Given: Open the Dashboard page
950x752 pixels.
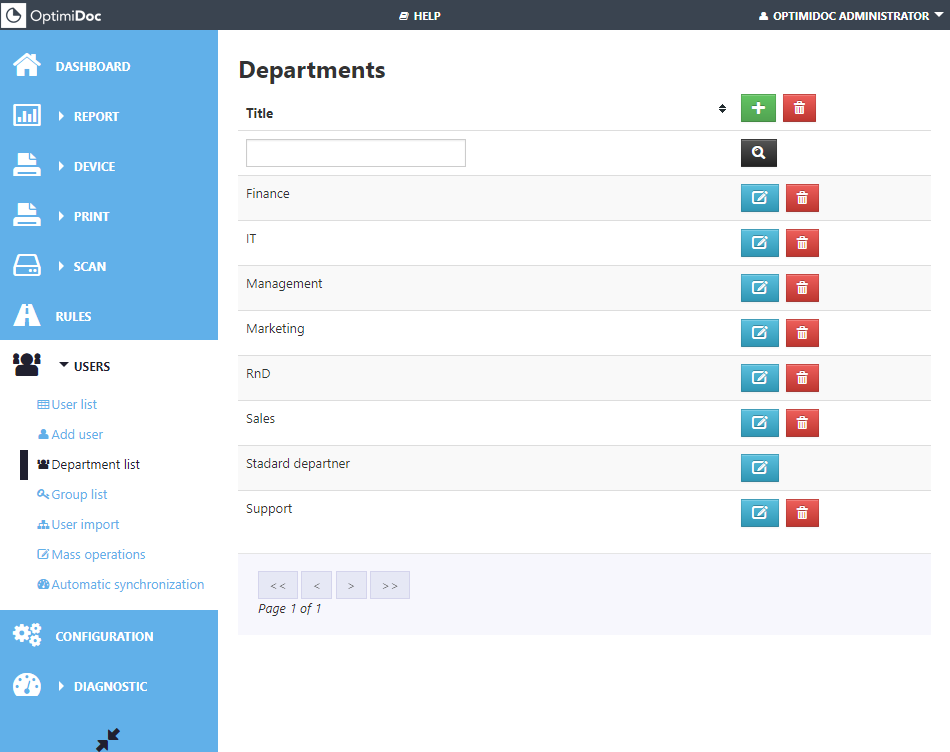Looking at the screenshot, I should pos(92,66).
